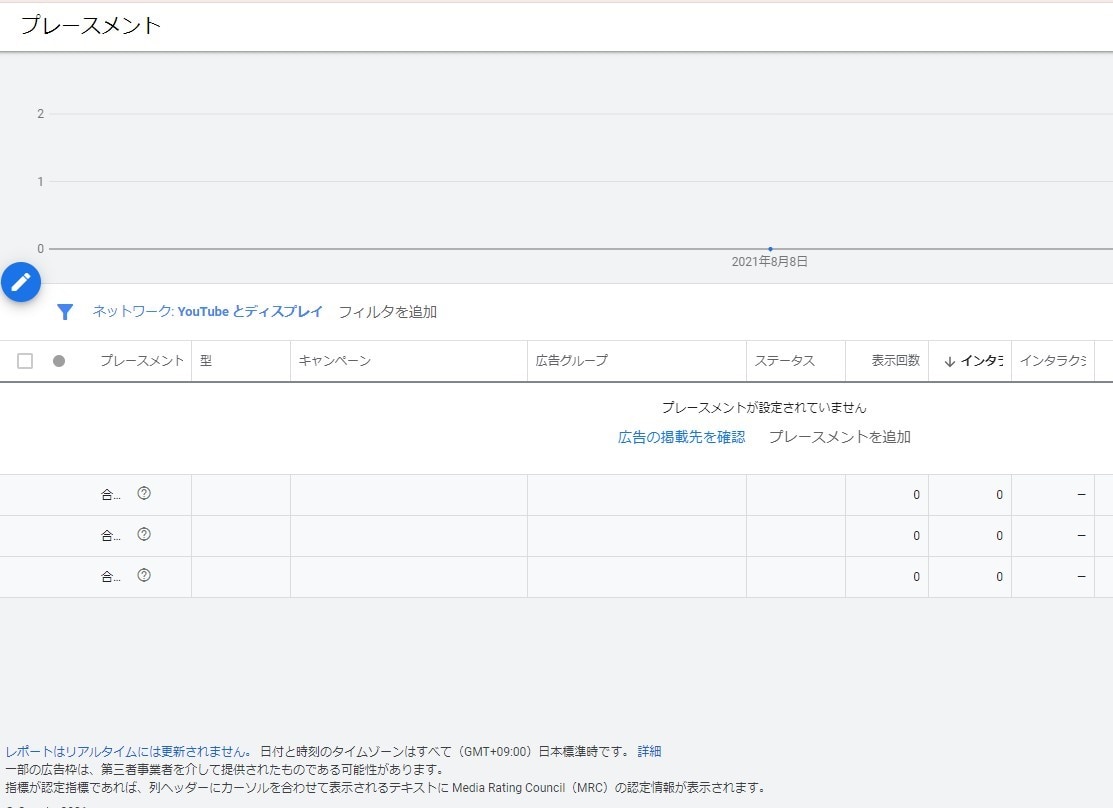Open レポートはリアルタイムには更新されません link

tap(128, 751)
